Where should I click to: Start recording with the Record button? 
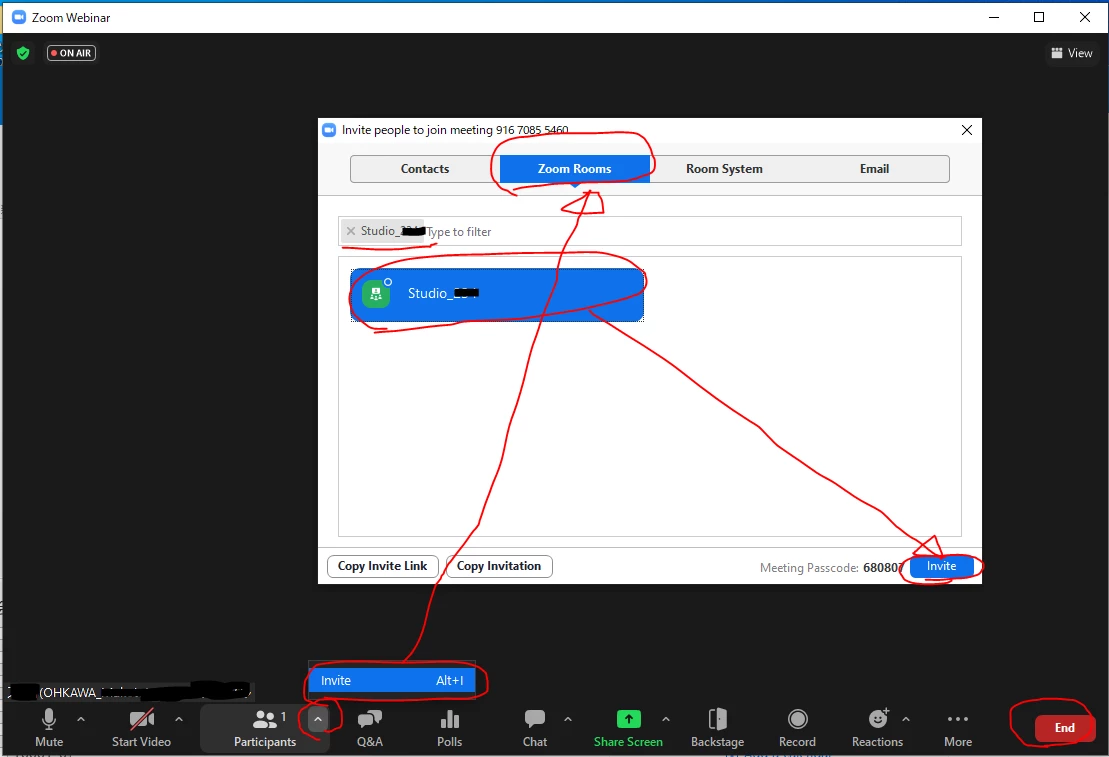[x=797, y=727]
